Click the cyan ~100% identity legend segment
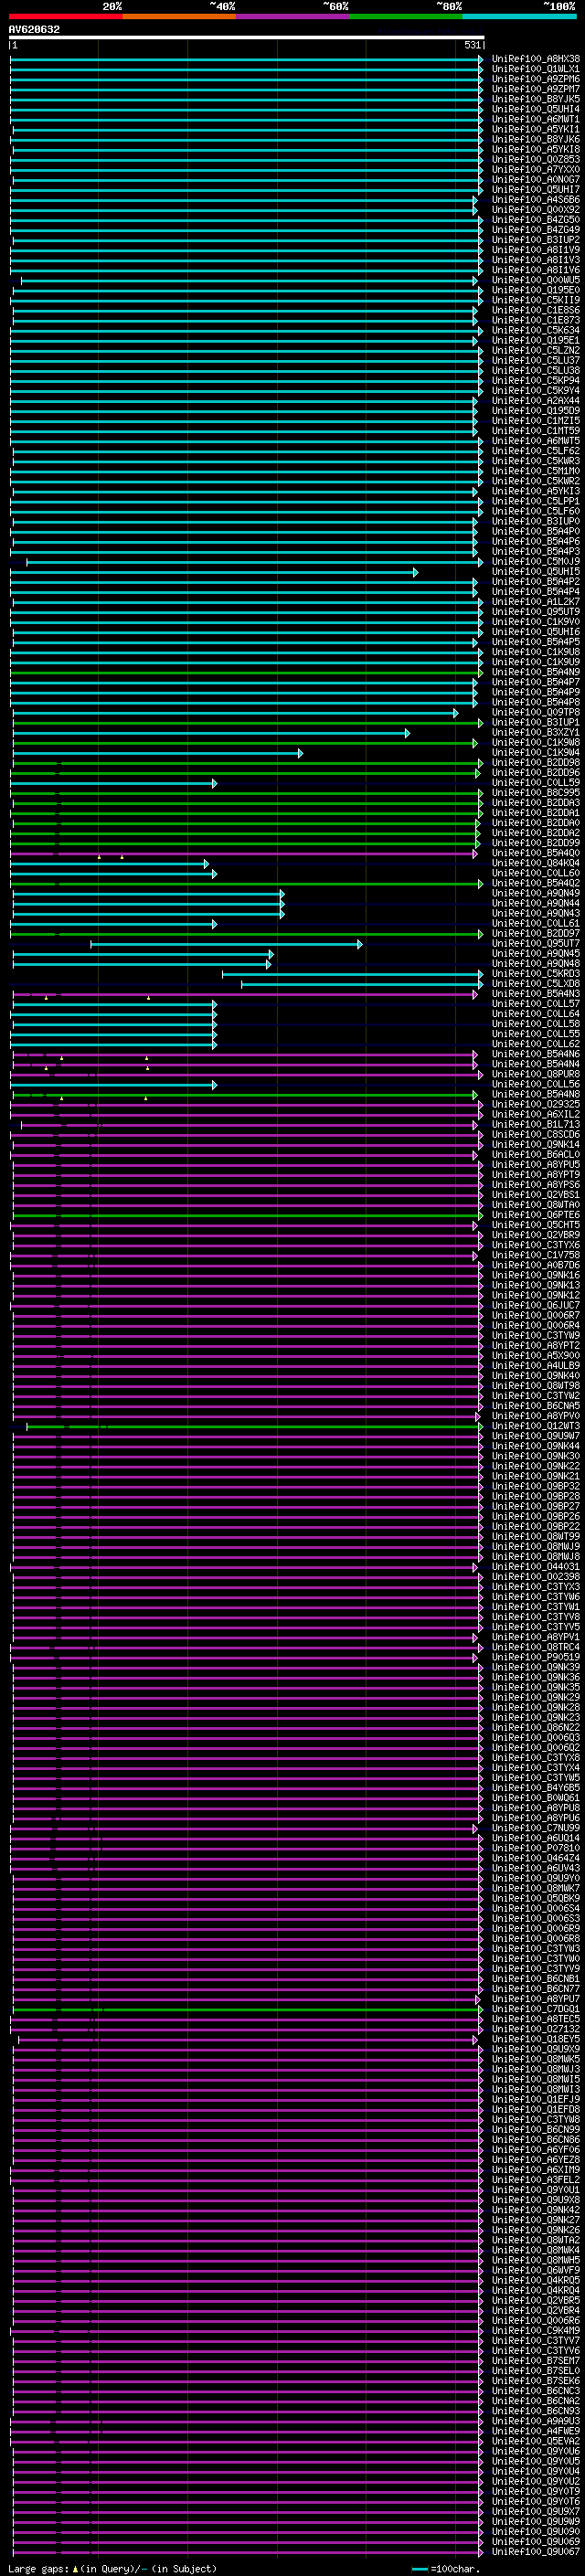 pos(519,16)
